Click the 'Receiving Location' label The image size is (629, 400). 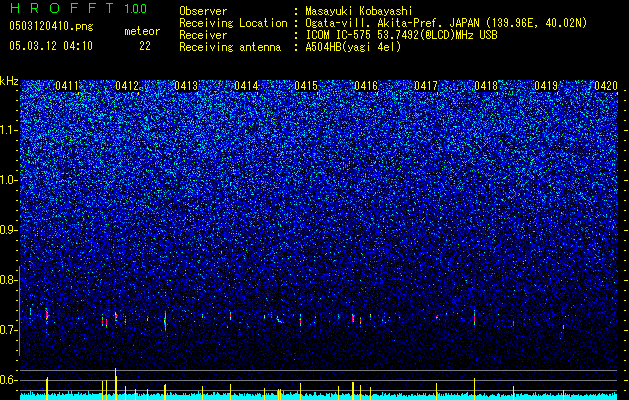[233, 23]
